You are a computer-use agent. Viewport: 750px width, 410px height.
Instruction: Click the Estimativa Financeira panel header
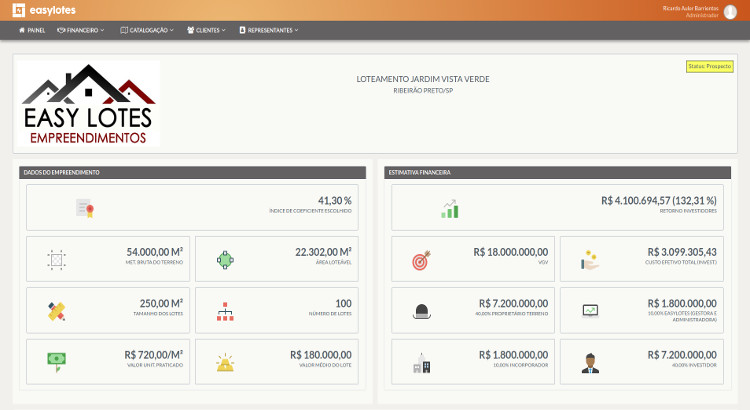(x=557, y=172)
